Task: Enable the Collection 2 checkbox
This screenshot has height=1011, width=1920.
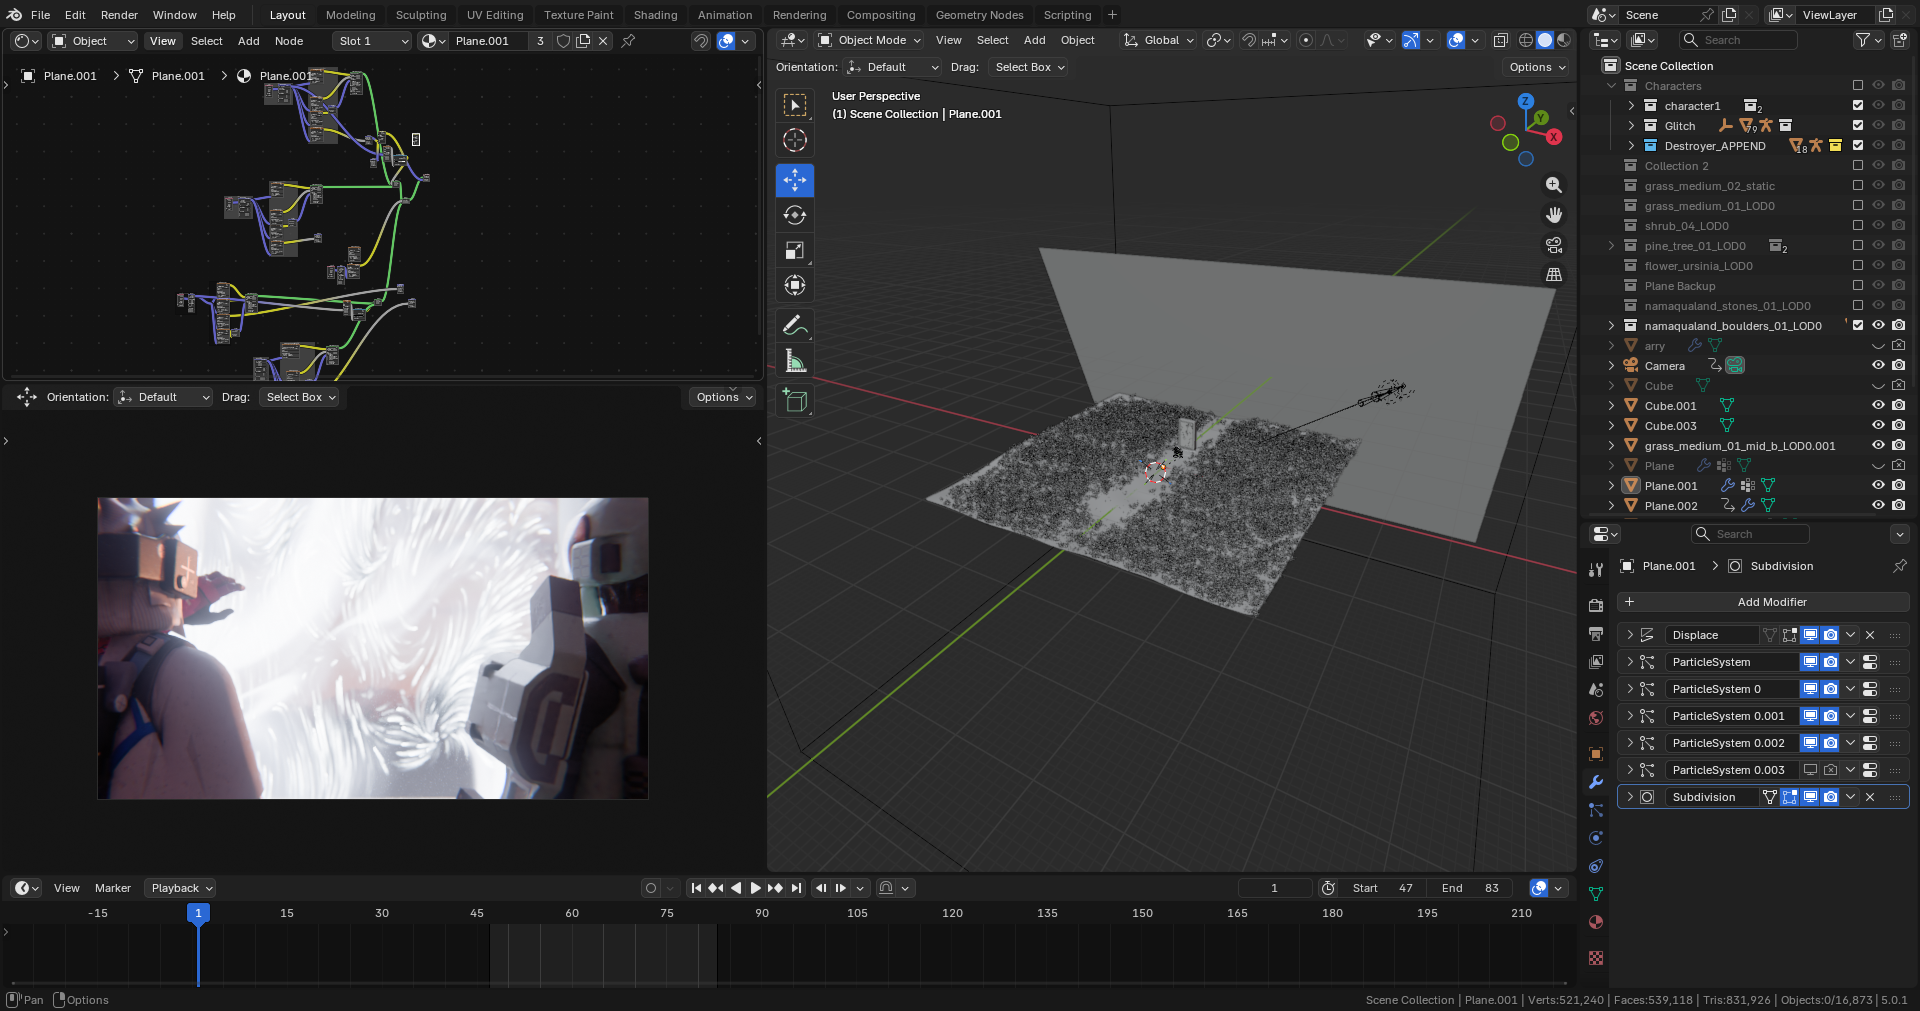Action: point(1858,165)
